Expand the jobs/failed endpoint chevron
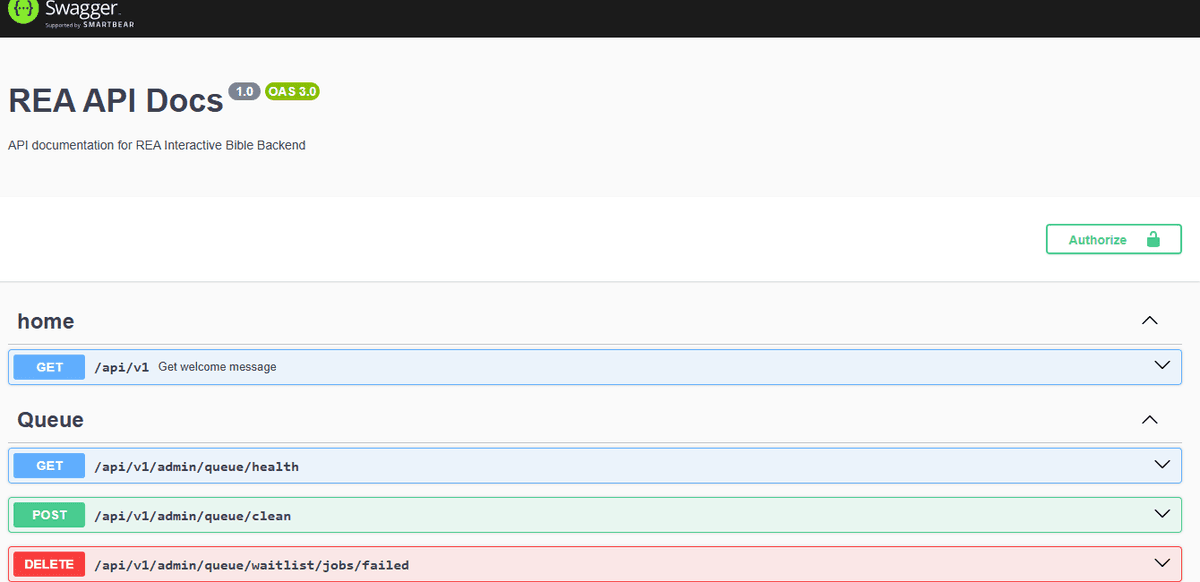This screenshot has width=1200, height=582. (1161, 564)
